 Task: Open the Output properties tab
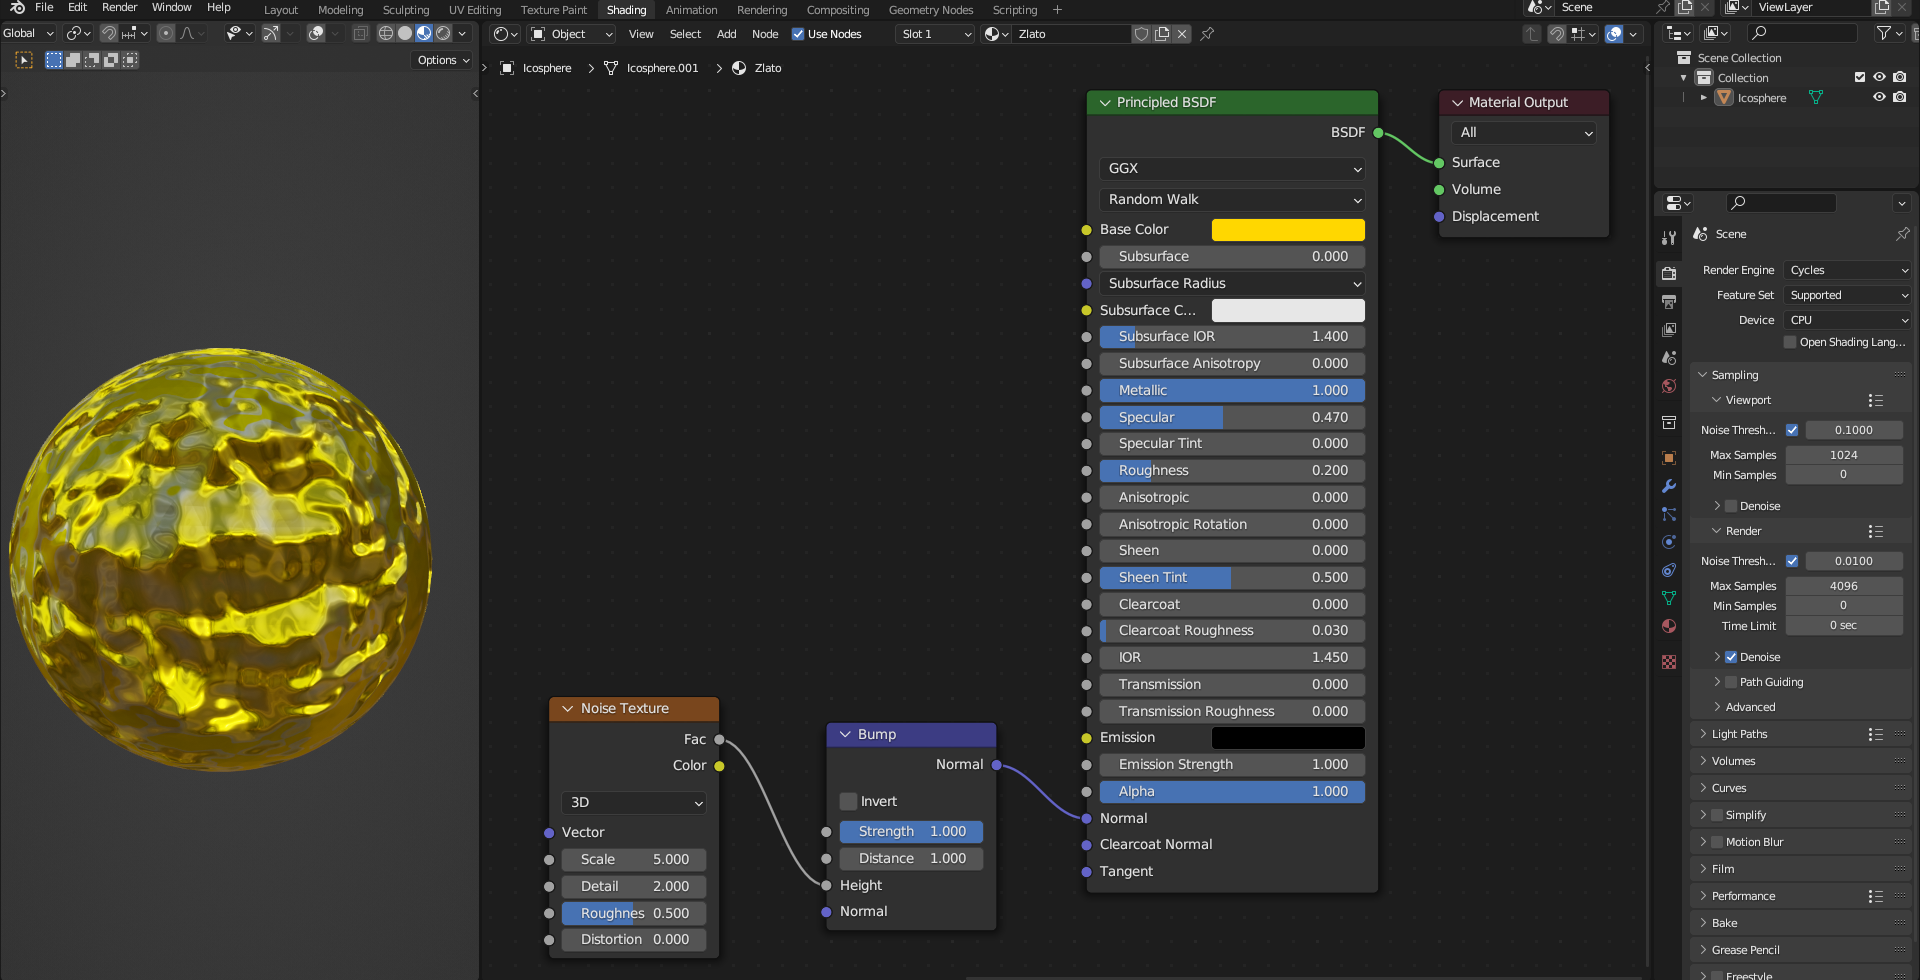1668,301
